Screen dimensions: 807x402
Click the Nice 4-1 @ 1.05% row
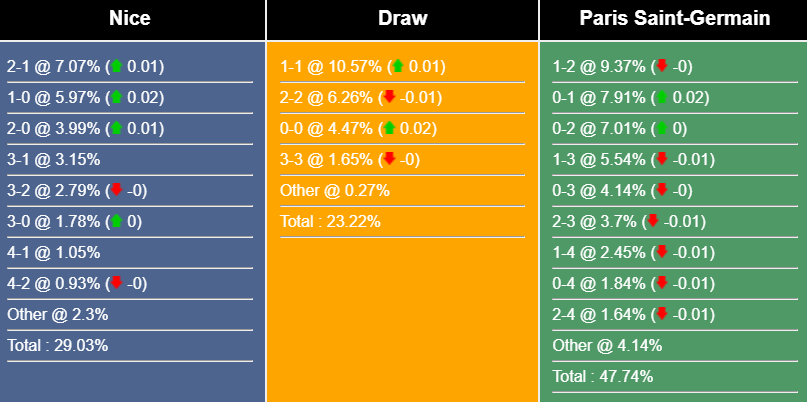click(x=54, y=253)
